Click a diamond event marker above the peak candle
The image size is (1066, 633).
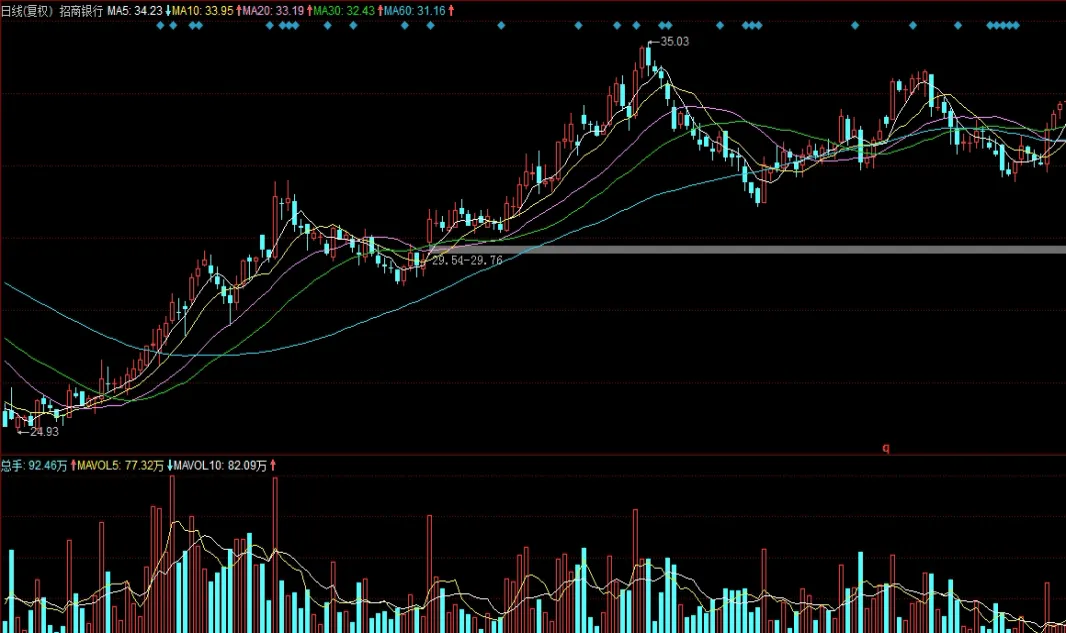[x=660, y=25]
